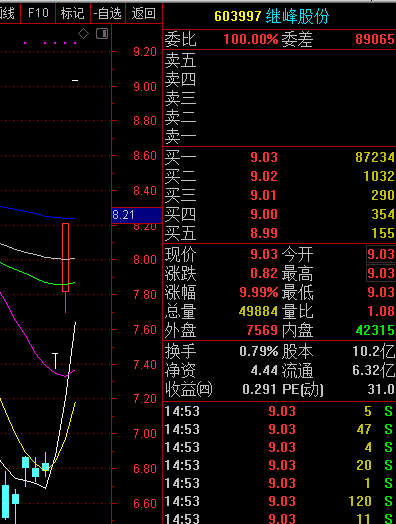This screenshot has width=396, height=524.
Task: Click the 现价 value 9.03
Action: pyautogui.click(x=264, y=255)
